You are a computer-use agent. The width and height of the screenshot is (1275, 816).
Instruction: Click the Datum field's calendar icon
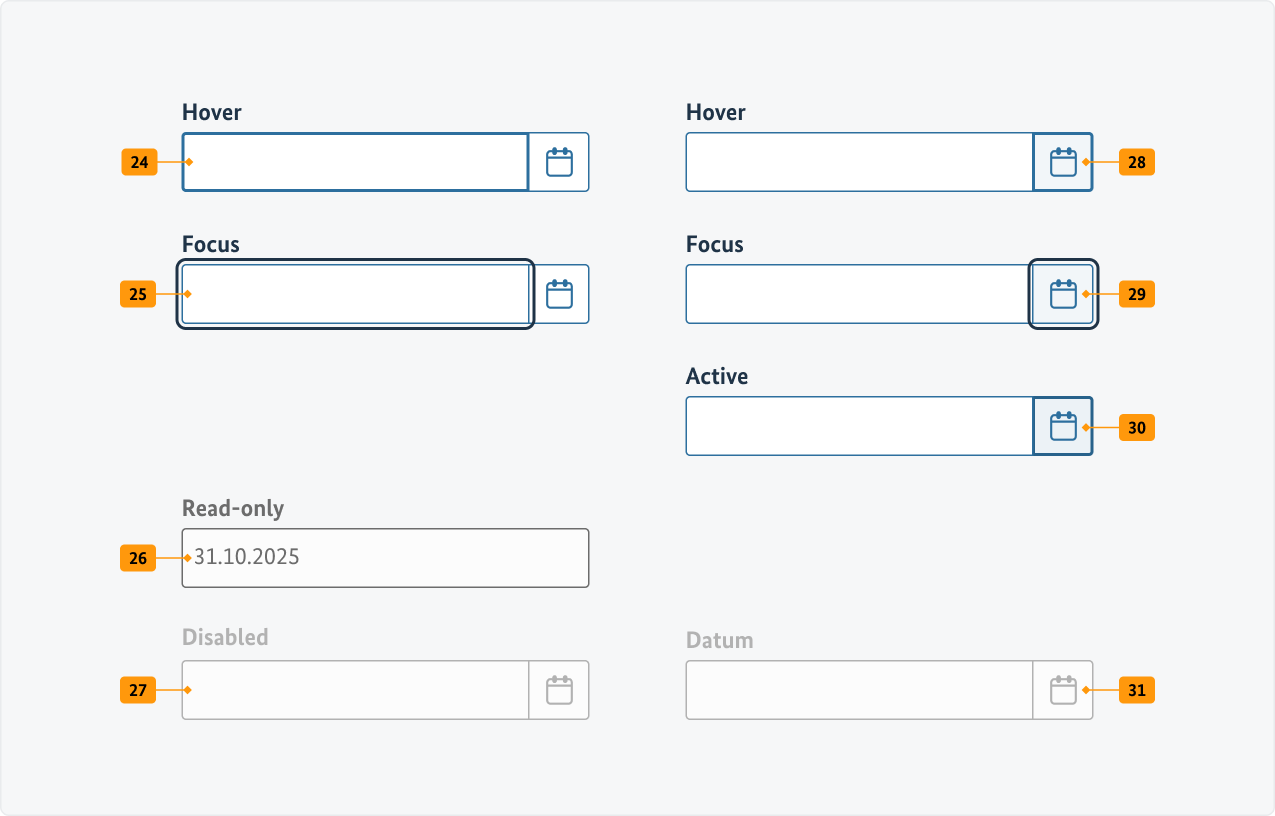1062,690
